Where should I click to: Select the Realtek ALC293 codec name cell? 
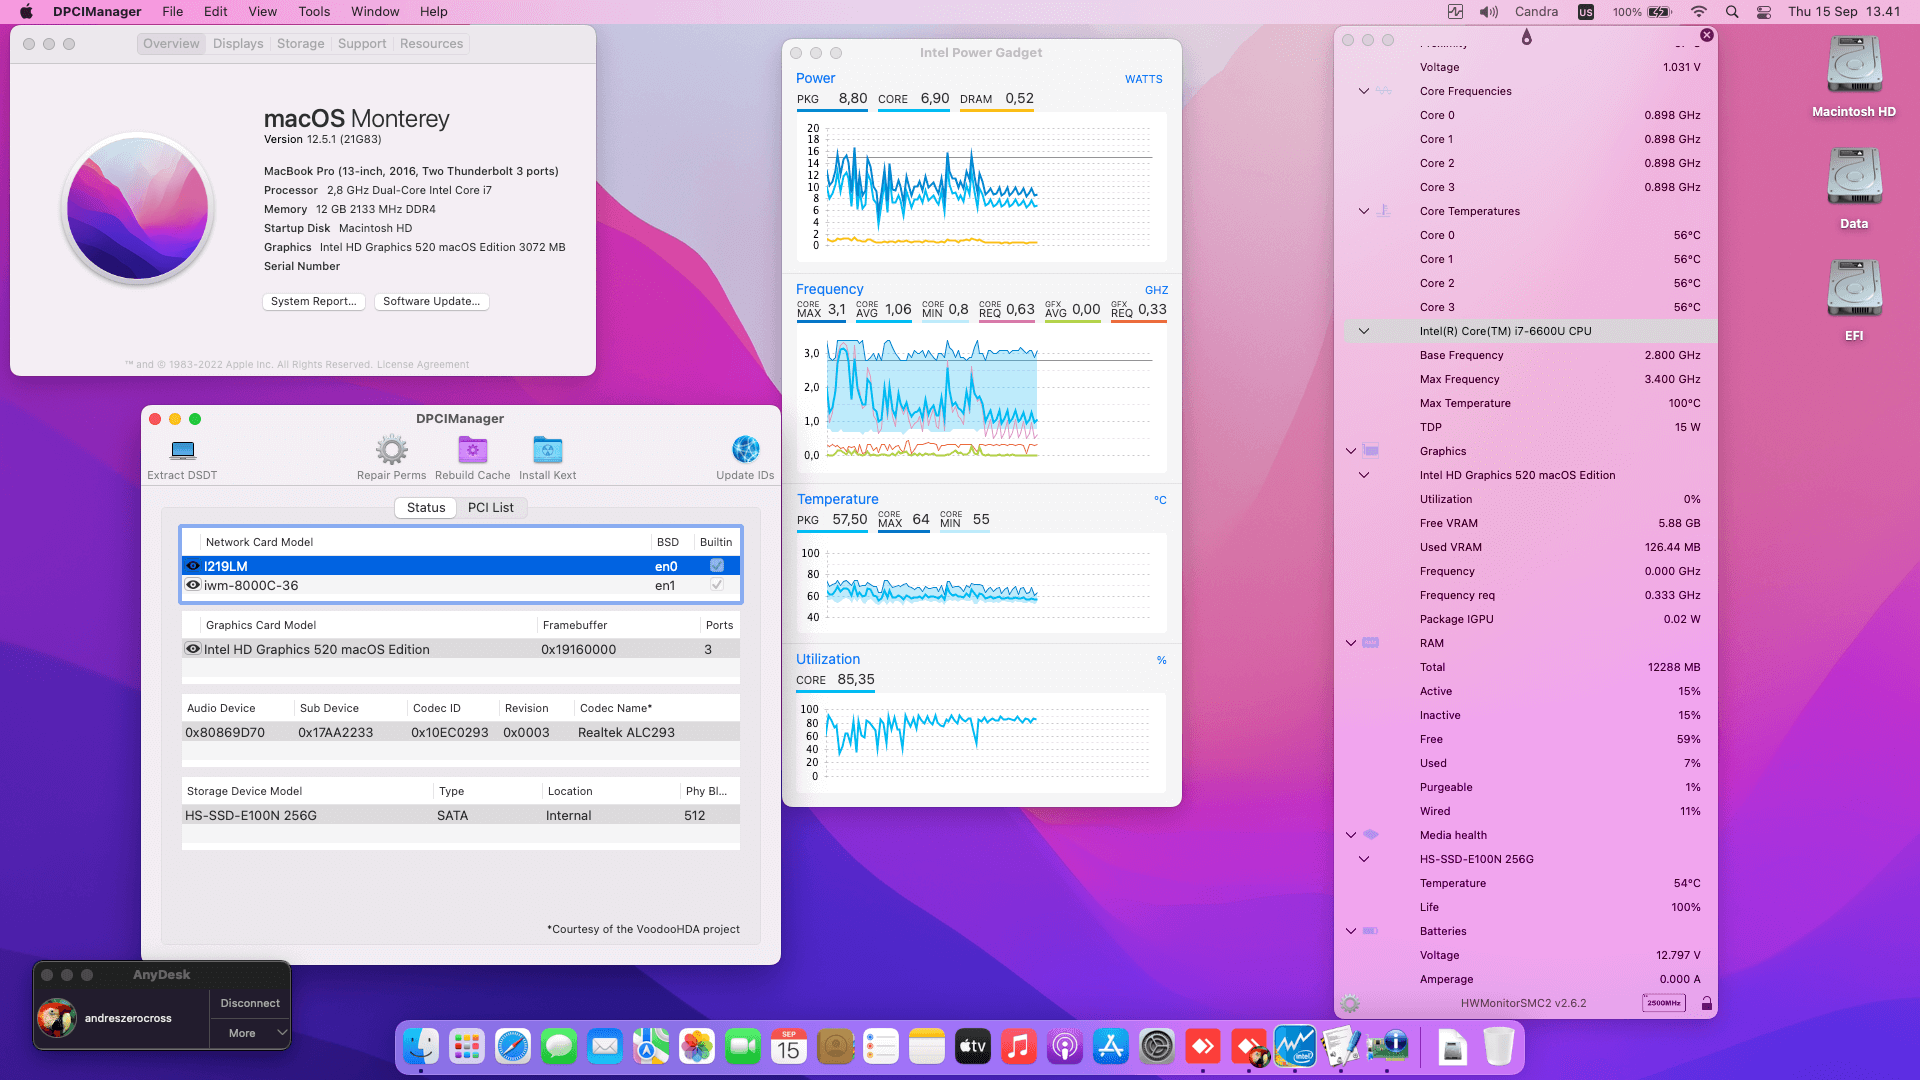pyautogui.click(x=626, y=733)
